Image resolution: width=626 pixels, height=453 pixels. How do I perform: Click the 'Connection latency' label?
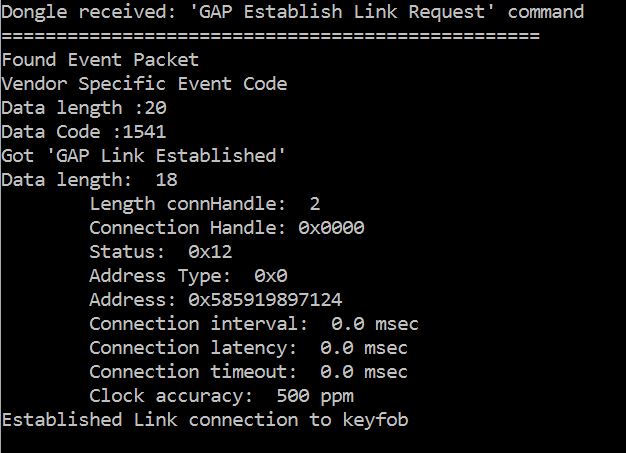188,348
